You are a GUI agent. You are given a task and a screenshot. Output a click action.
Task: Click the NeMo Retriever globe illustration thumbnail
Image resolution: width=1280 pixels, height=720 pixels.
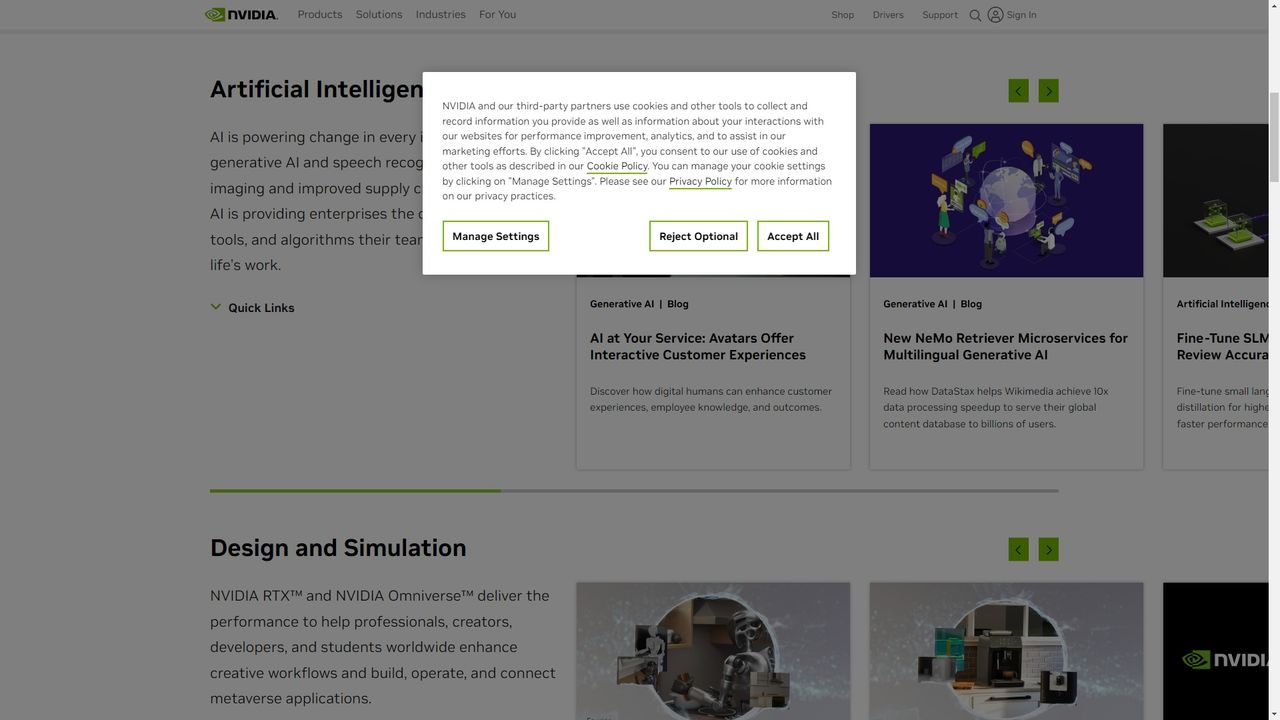(1006, 200)
